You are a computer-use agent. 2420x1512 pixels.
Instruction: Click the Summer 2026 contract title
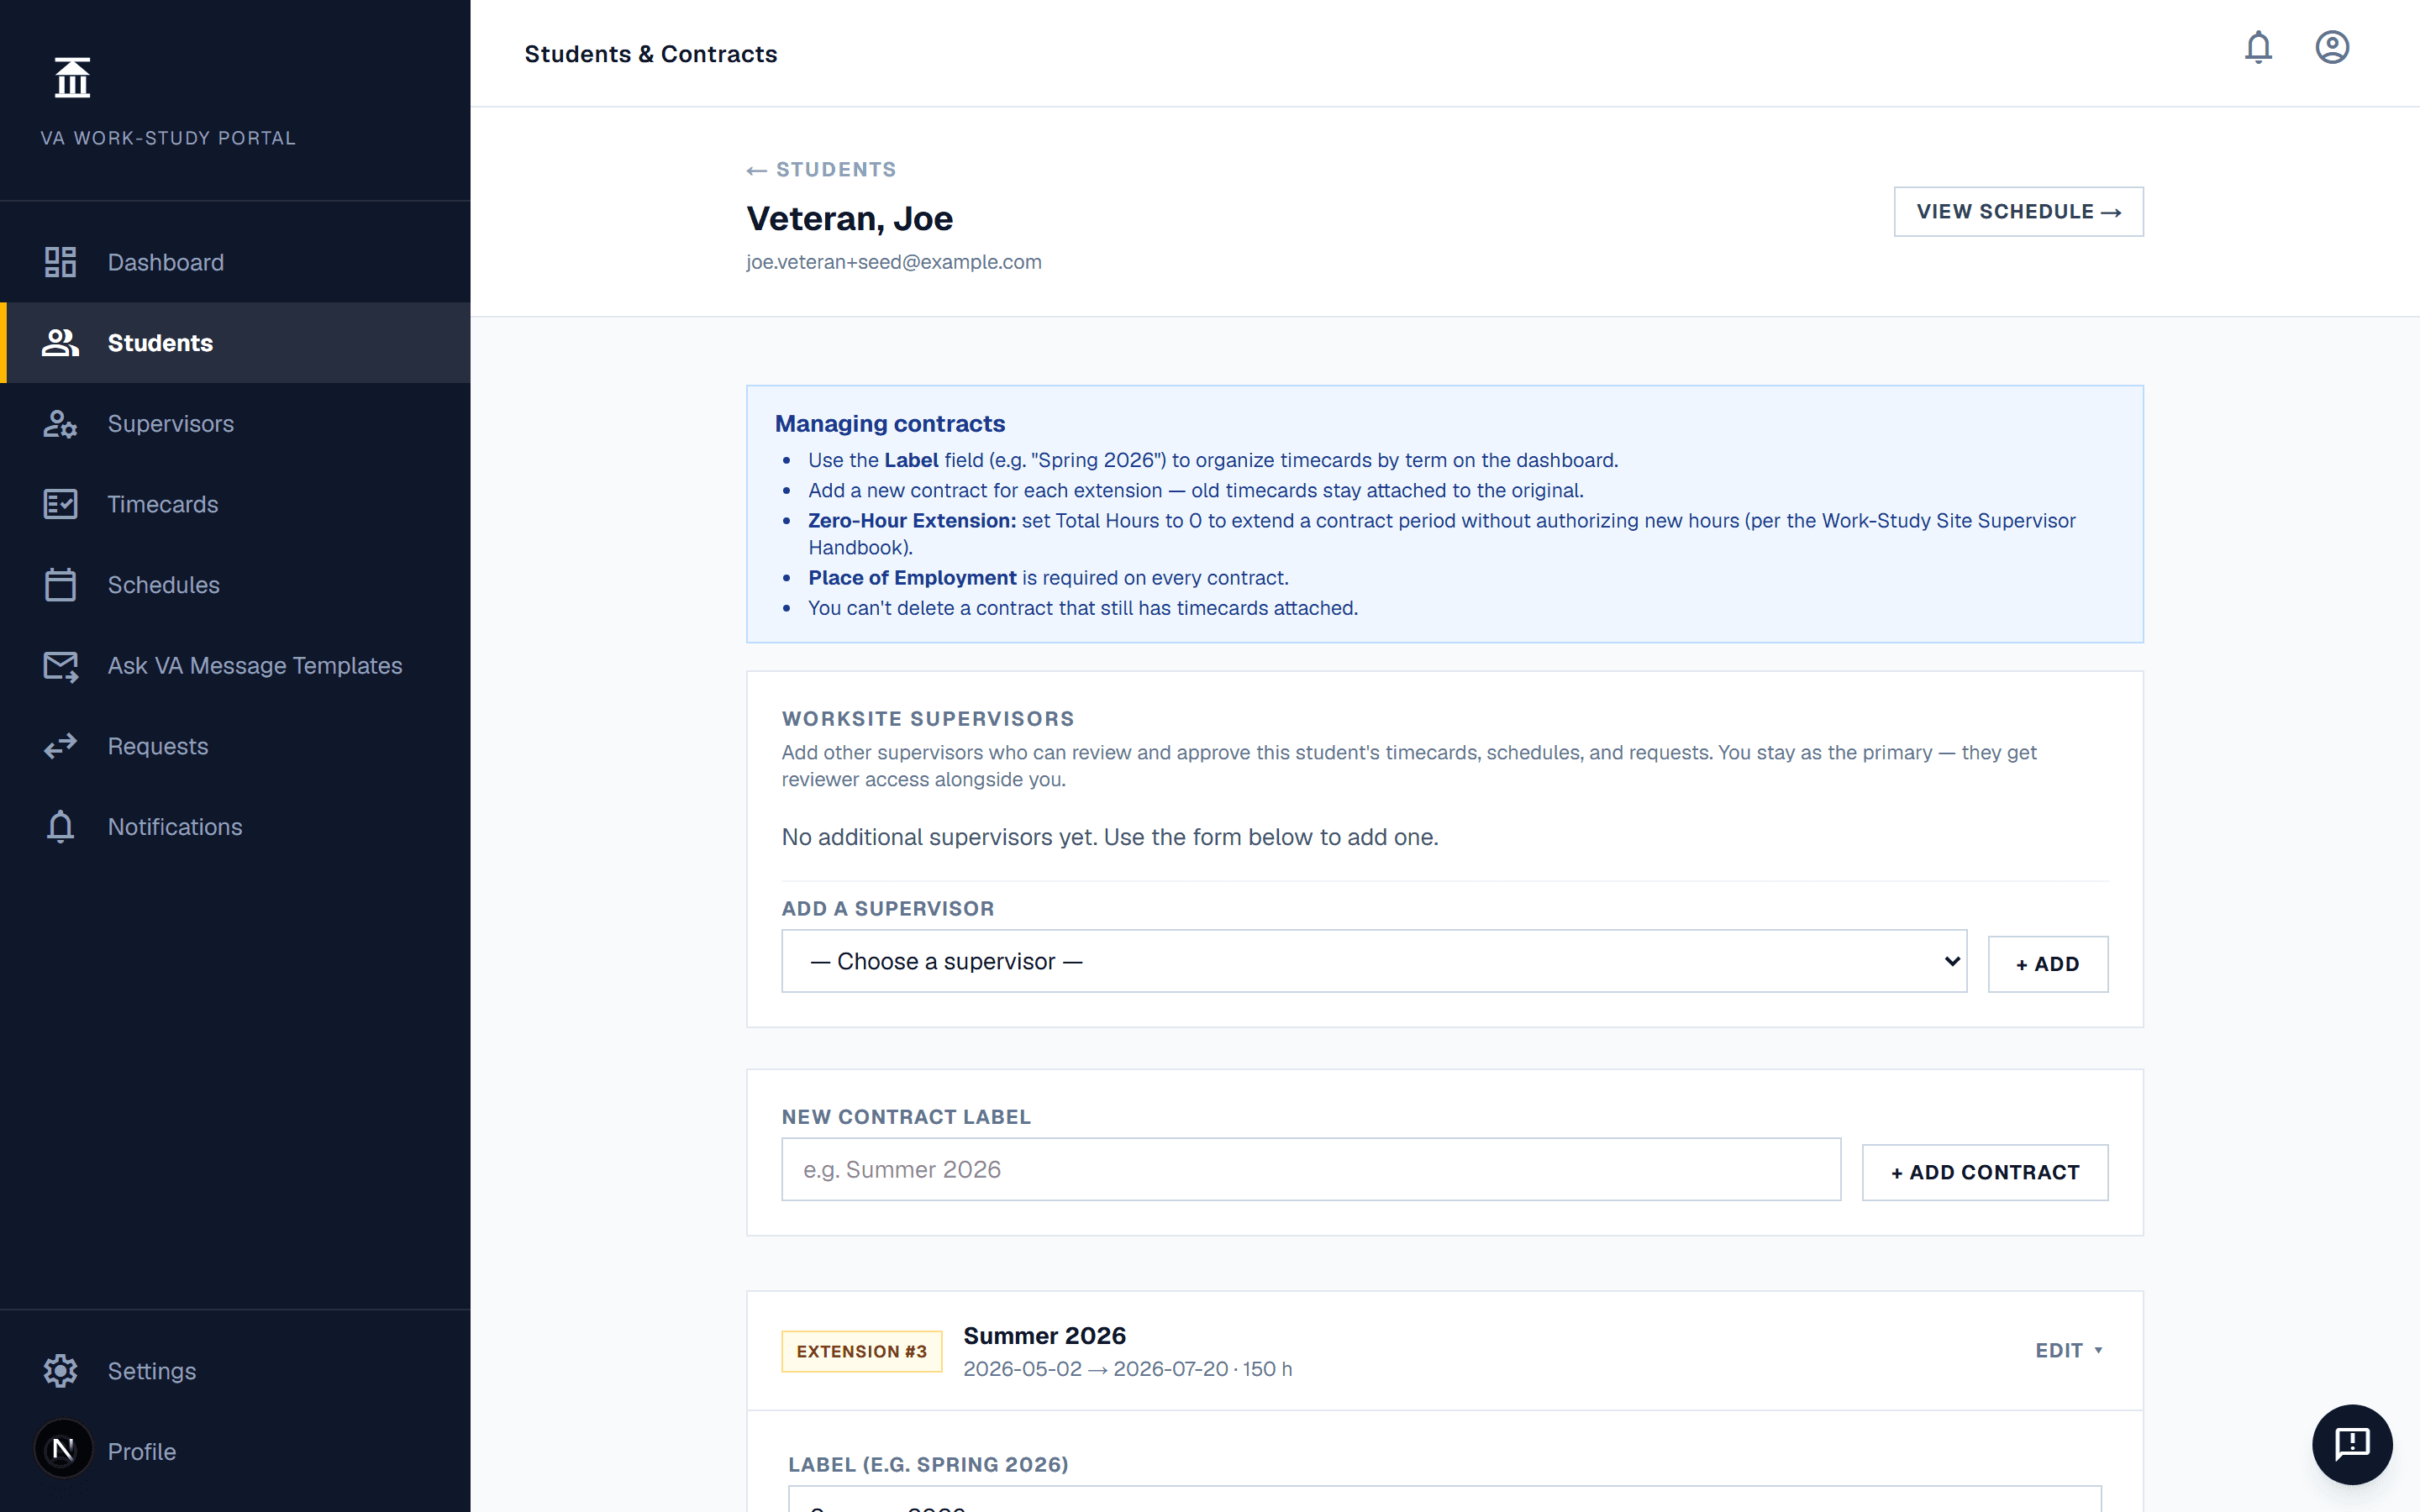coord(1044,1336)
